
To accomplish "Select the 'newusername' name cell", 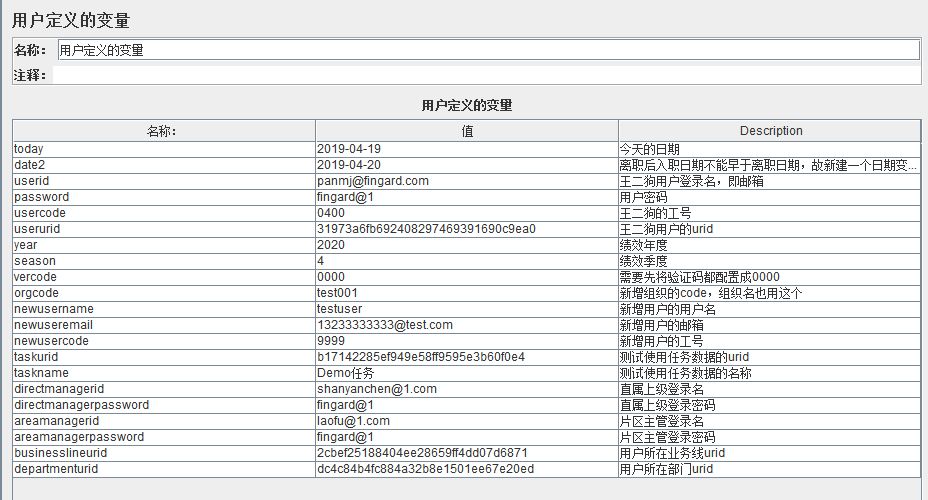I will 164,309.
